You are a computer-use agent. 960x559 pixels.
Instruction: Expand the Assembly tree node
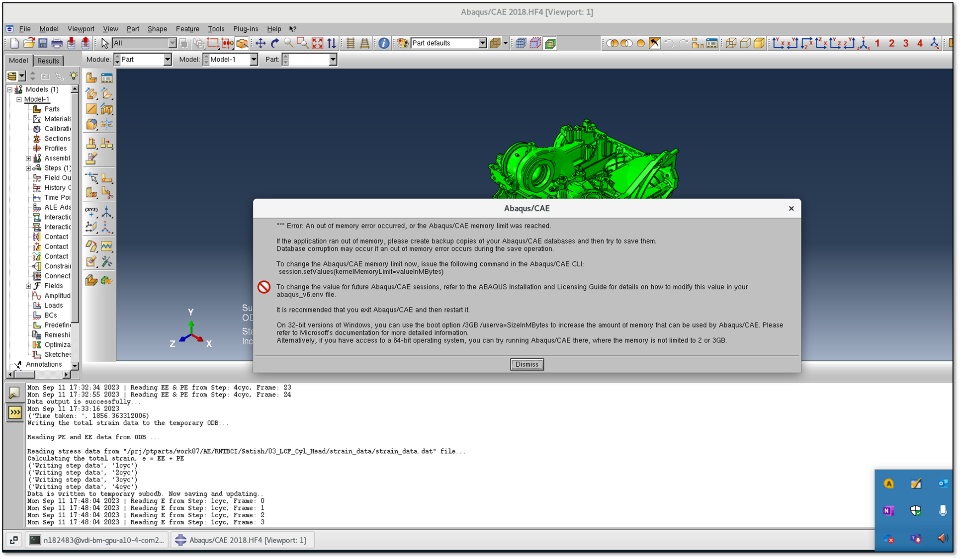[x=28, y=158]
